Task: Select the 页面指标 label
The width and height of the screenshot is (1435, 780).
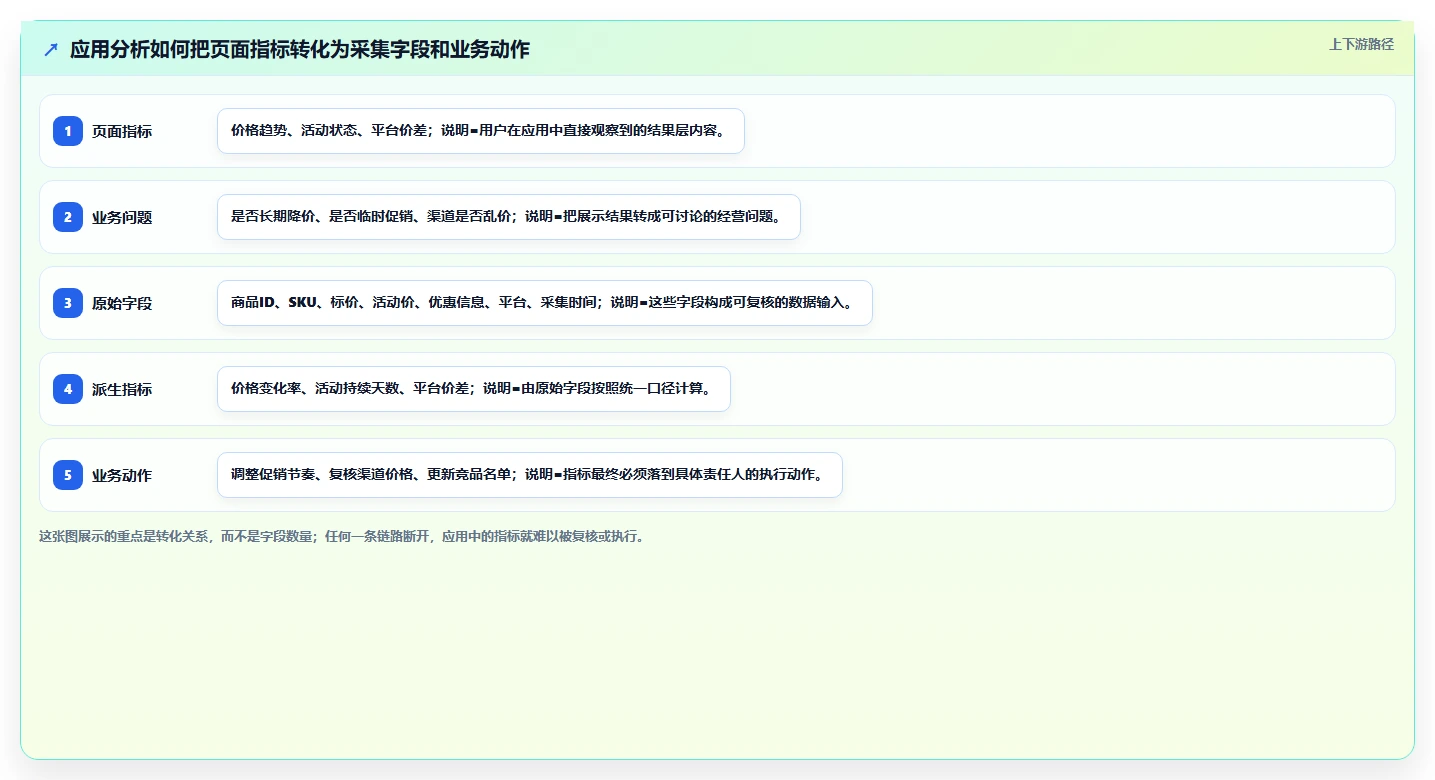Action: point(122,131)
